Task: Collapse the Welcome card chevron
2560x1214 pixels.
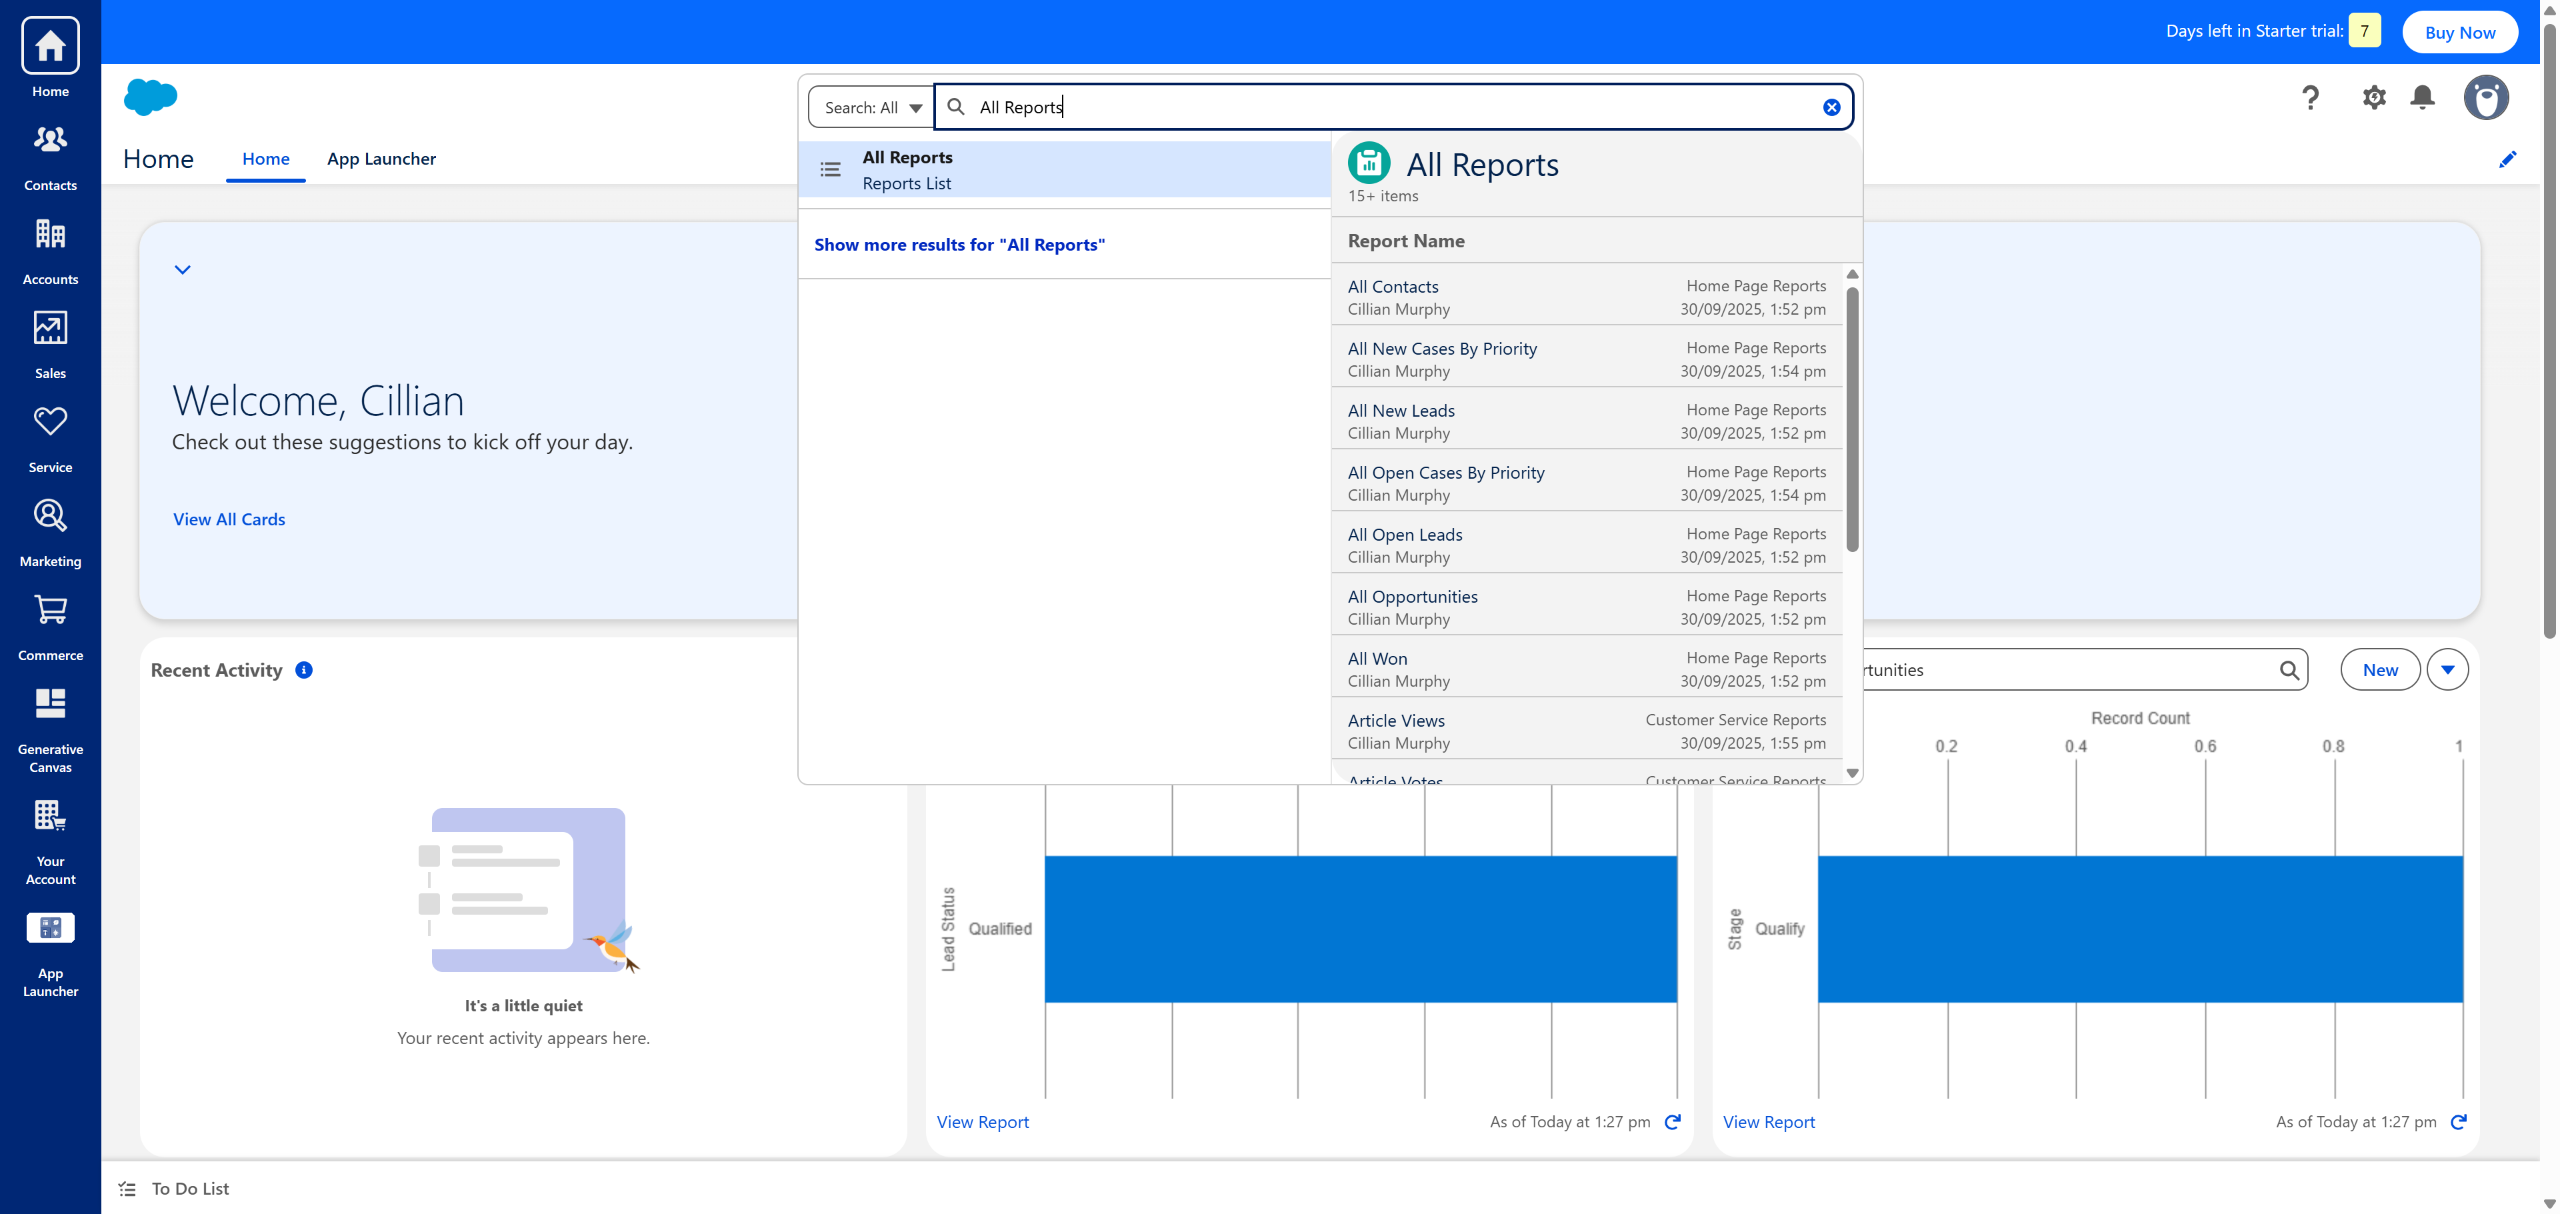Action: [x=182, y=269]
